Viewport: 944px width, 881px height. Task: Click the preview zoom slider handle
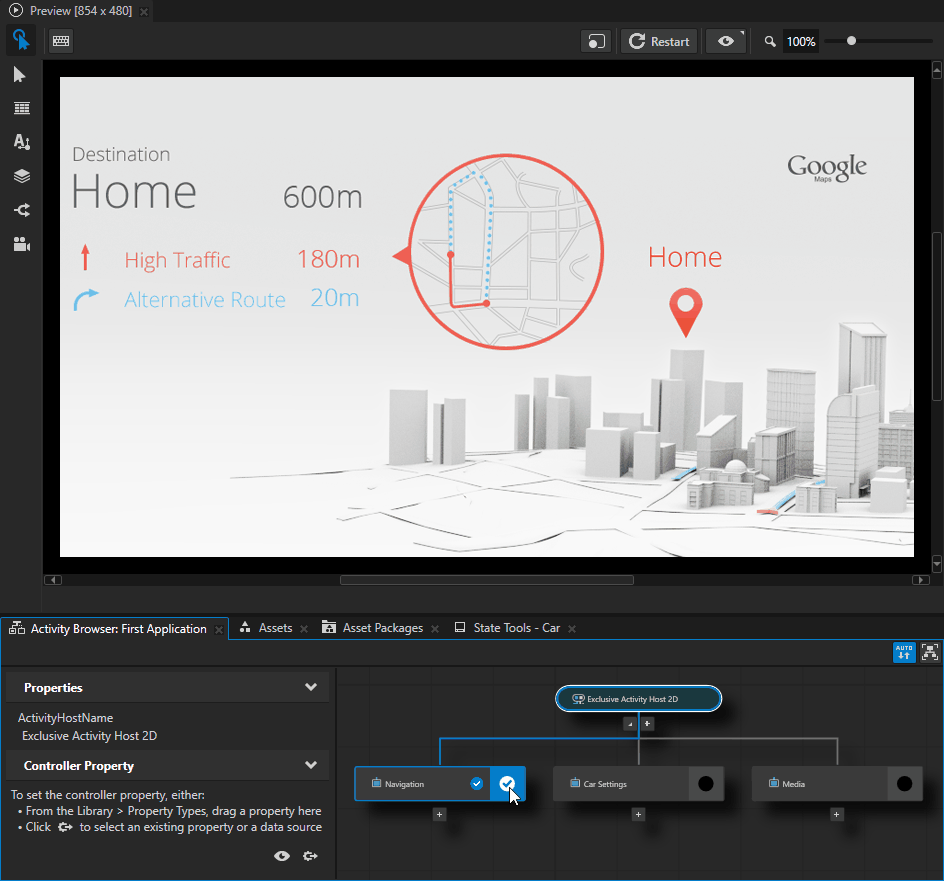point(851,41)
